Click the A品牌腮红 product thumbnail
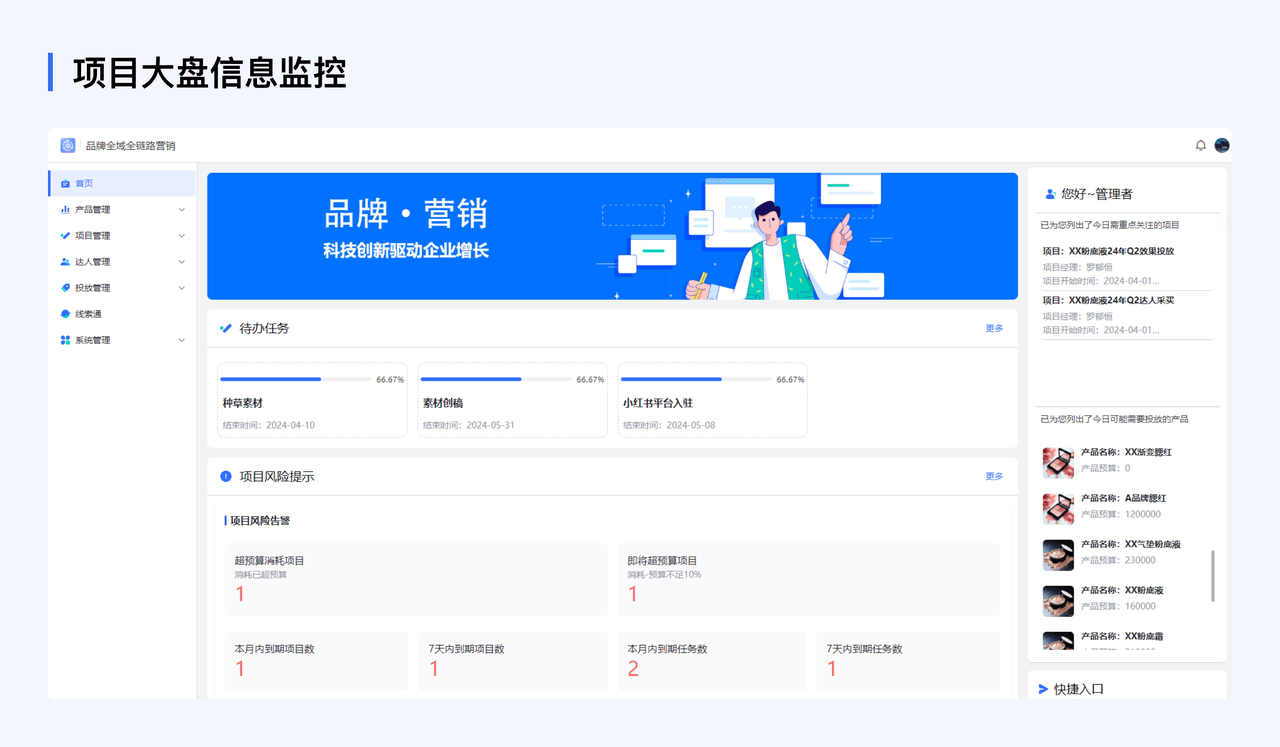Screen dimensions: 1280x747 [x=1058, y=508]
